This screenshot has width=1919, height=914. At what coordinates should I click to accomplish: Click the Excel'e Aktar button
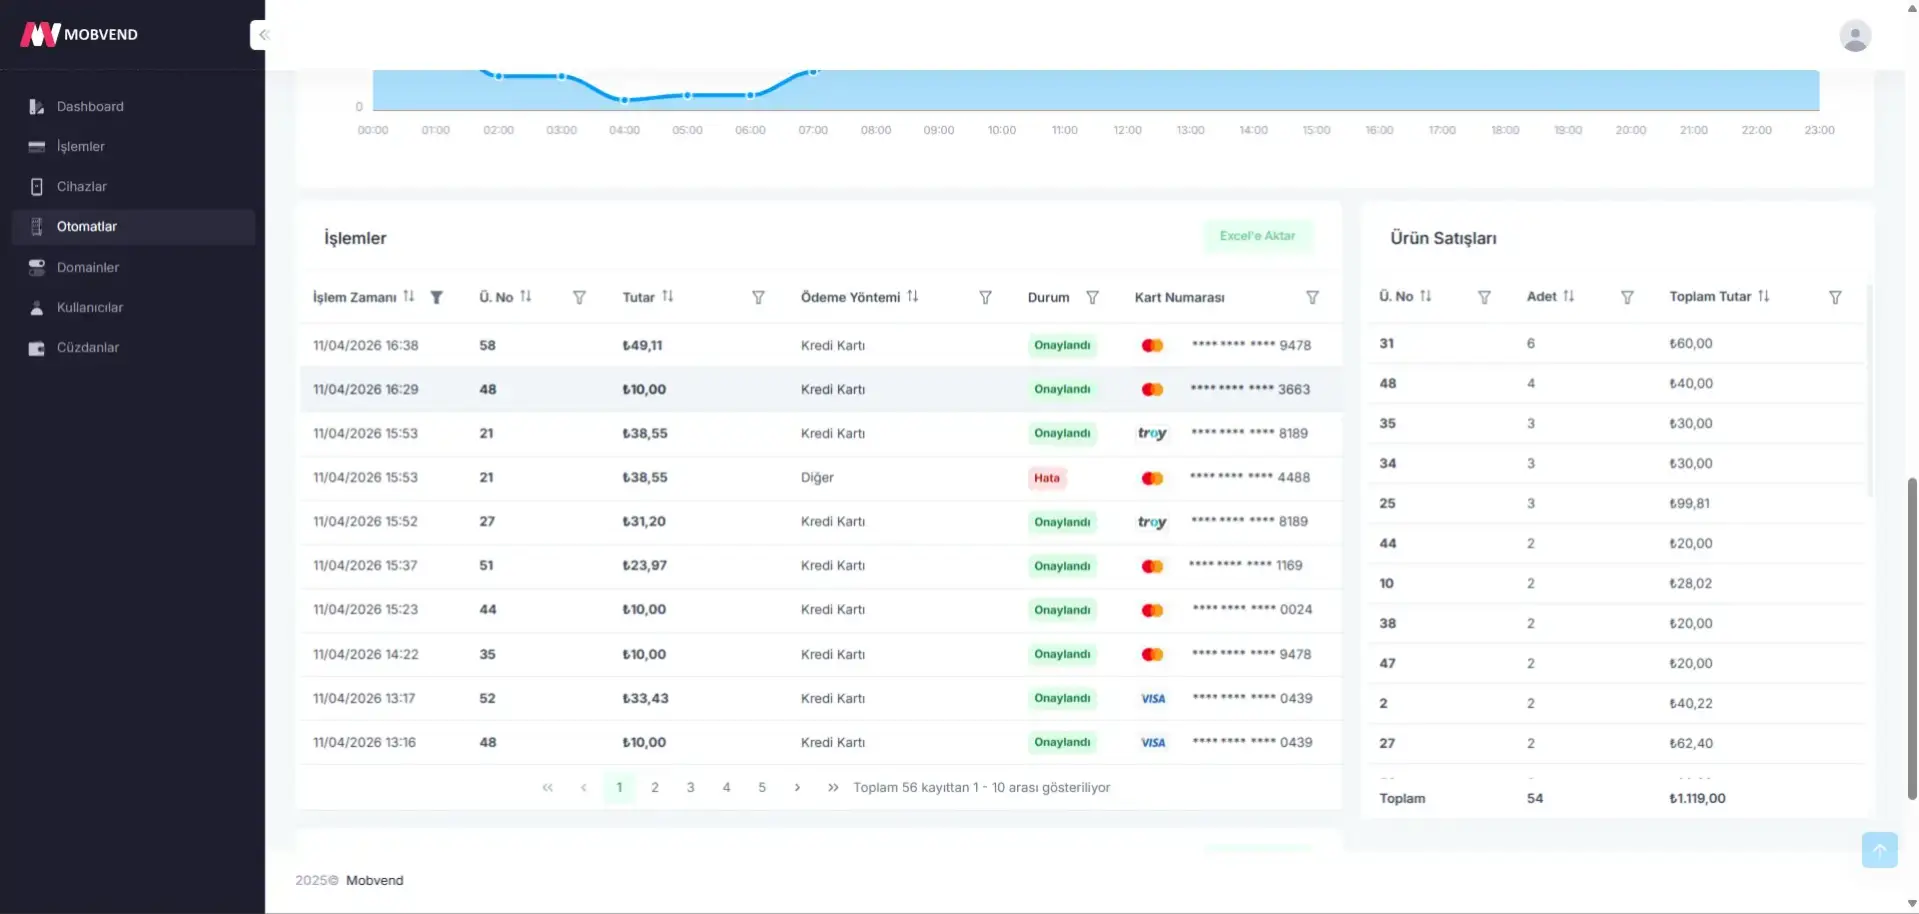pyautogui.click(x=1257, y=236)
